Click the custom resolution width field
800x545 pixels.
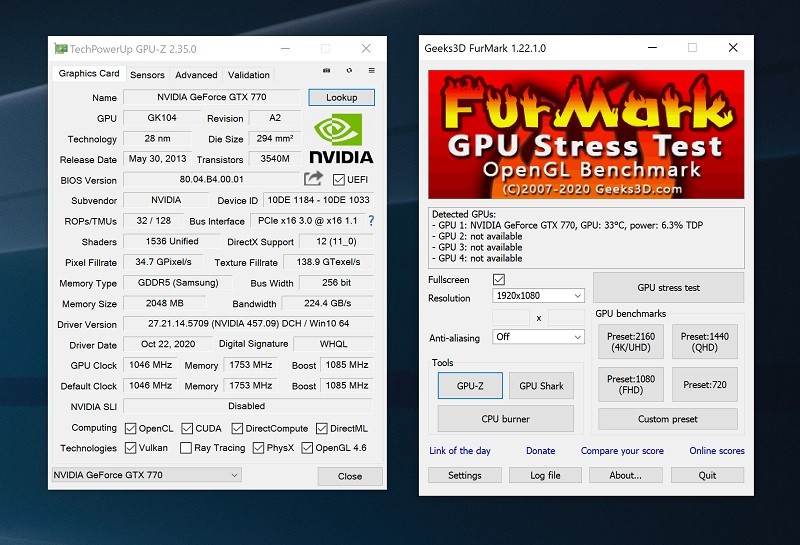[x=511, y=317]
